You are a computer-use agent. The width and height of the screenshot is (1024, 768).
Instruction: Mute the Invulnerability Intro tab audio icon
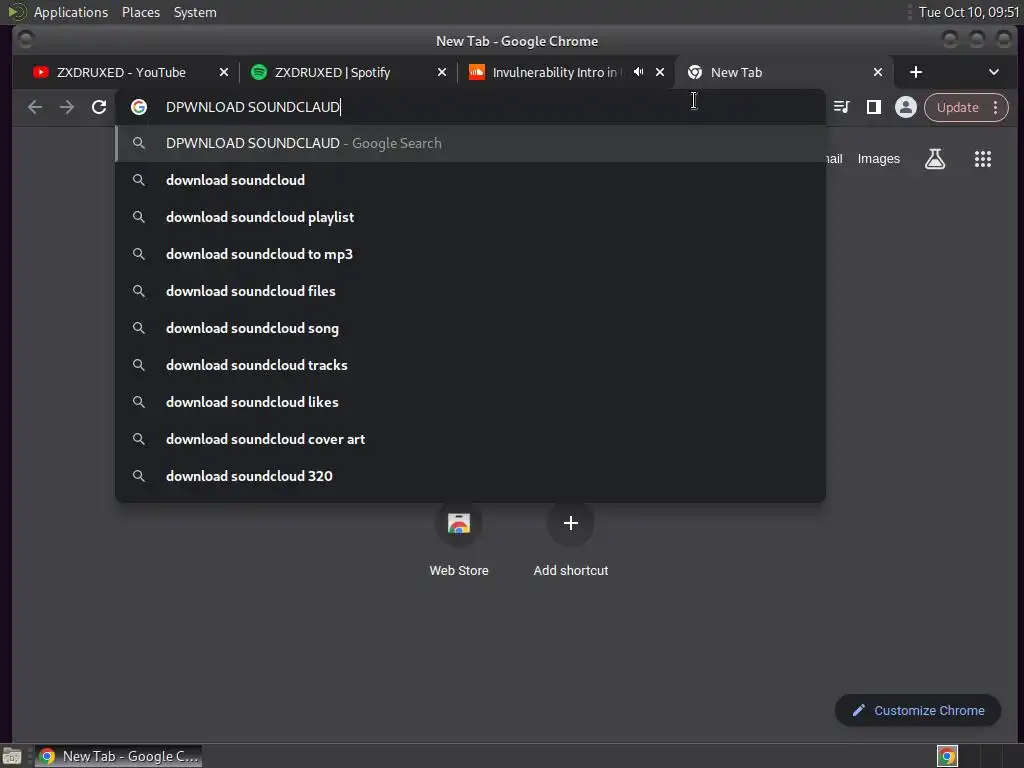click(x=639, y=72)
